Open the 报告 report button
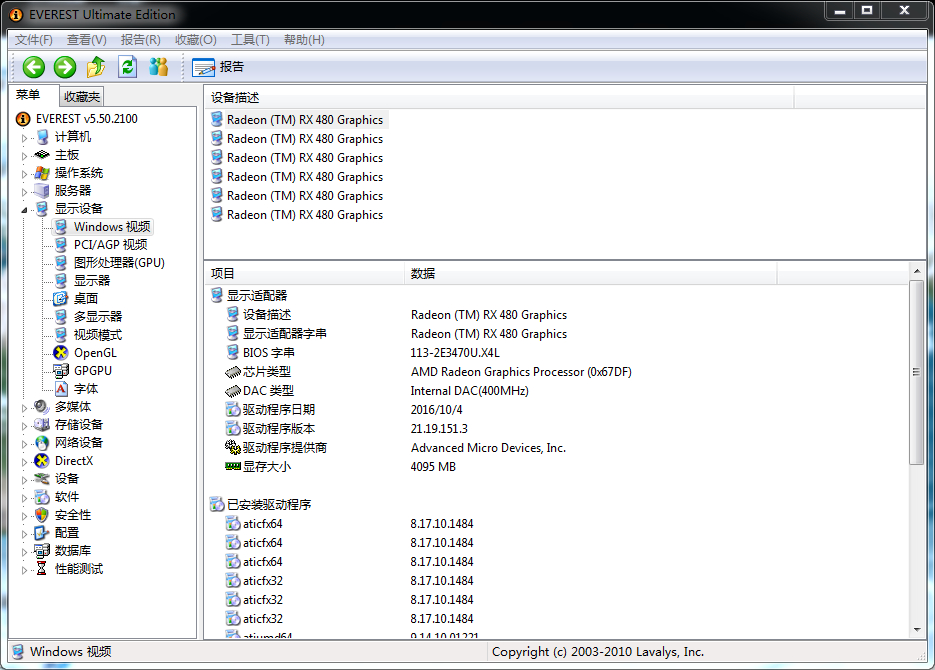935x670 pixels. click(218, 67)
